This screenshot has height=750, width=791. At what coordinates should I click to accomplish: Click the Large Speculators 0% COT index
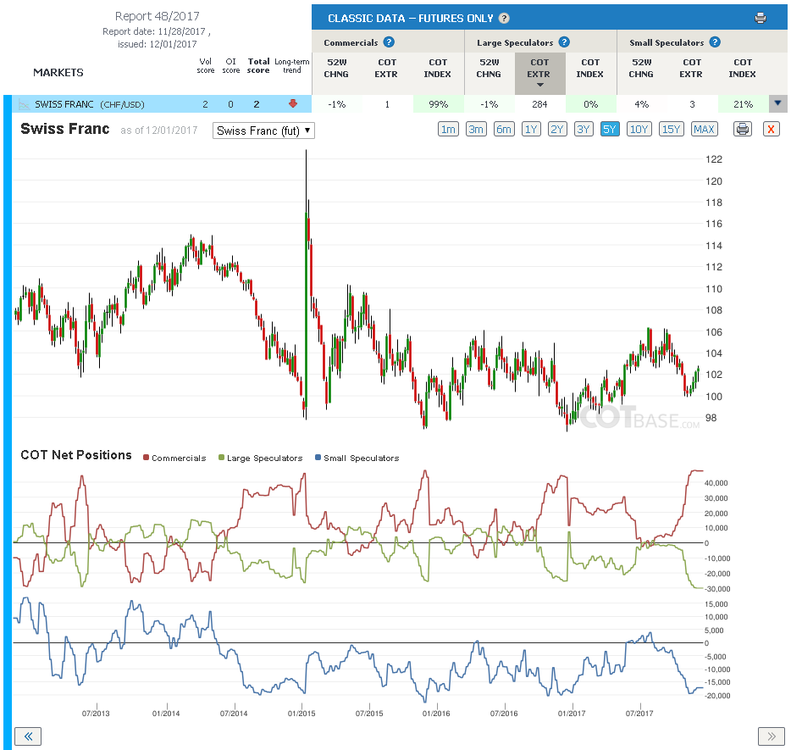tap(590, 104)
